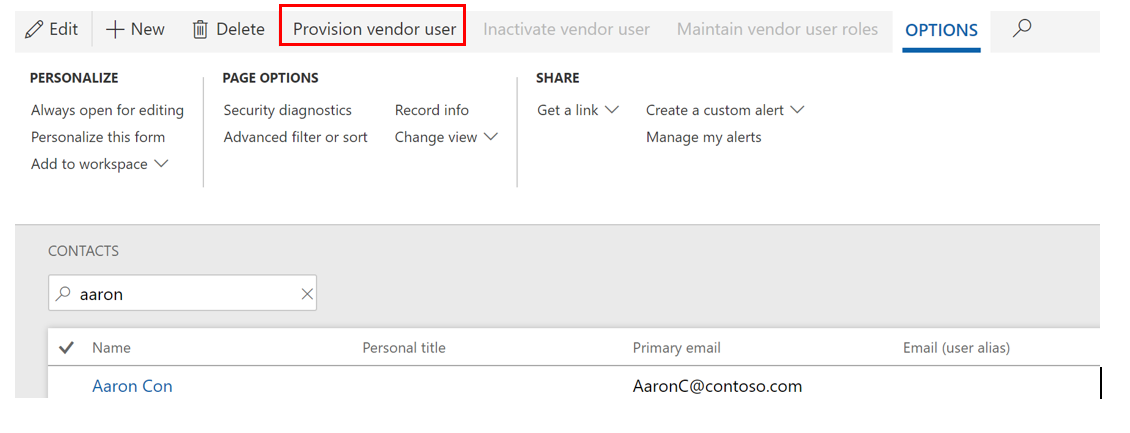Select Always open for editing
This screenshot has width=1130, height=433.
[107, 110]
